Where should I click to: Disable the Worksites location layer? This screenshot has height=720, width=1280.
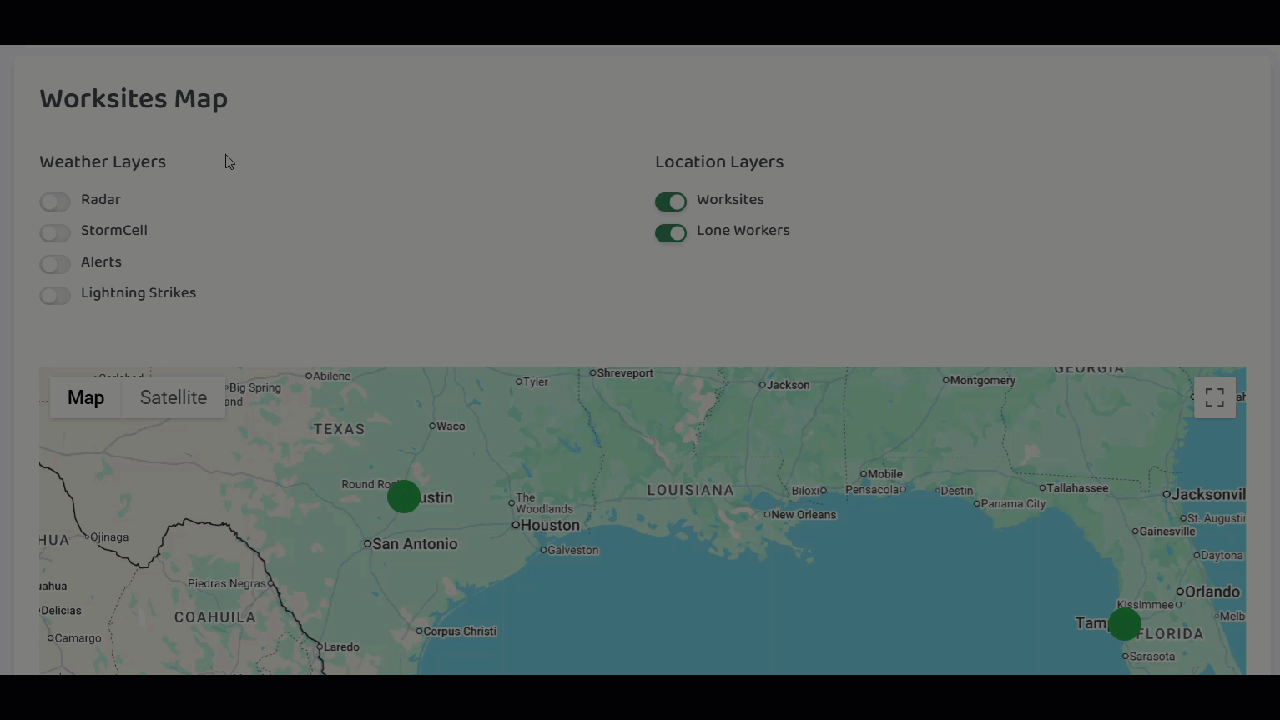[x=671, y=202]
